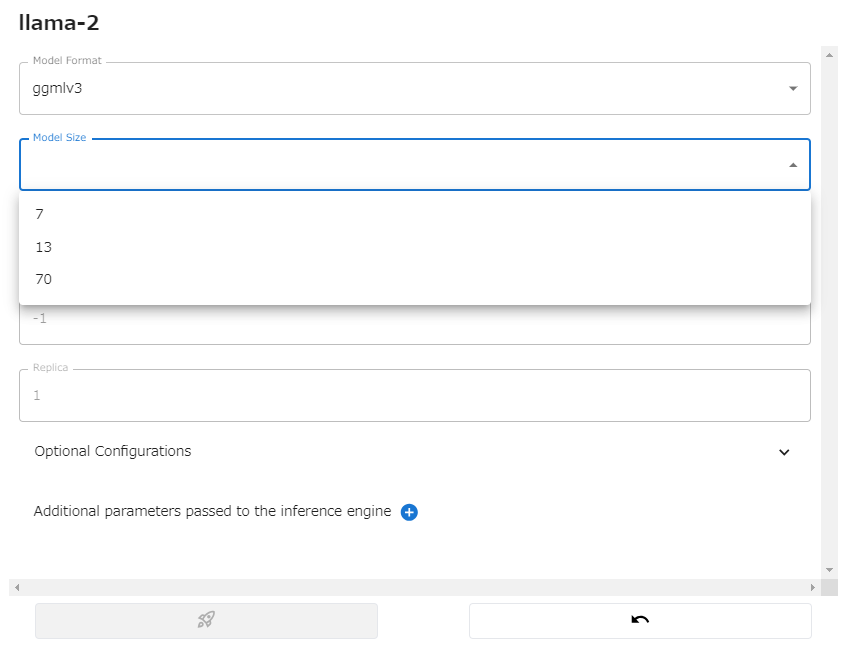Click the vertical scrollbar track
The width and height of the screenshot is (855, 659).
pos(829,312)
